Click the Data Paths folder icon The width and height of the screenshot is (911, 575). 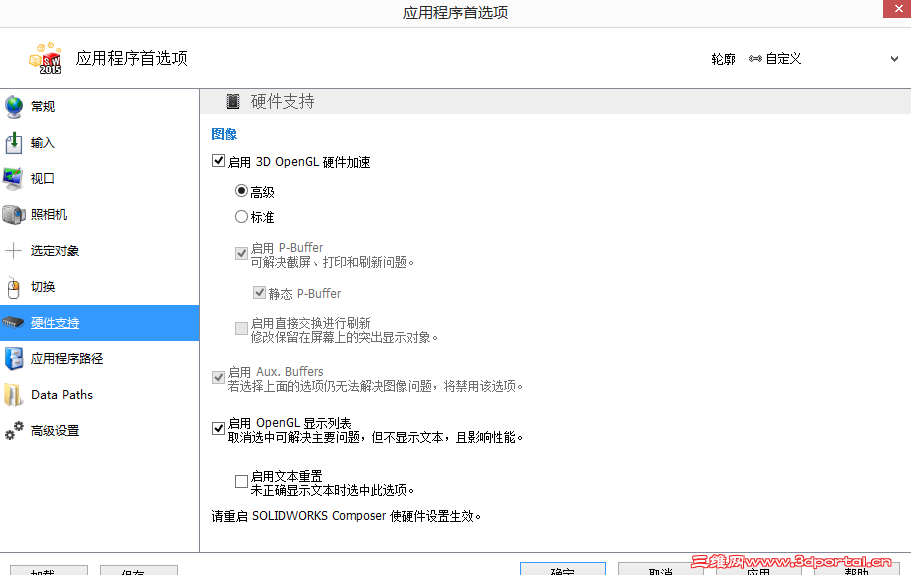point(13,395)
